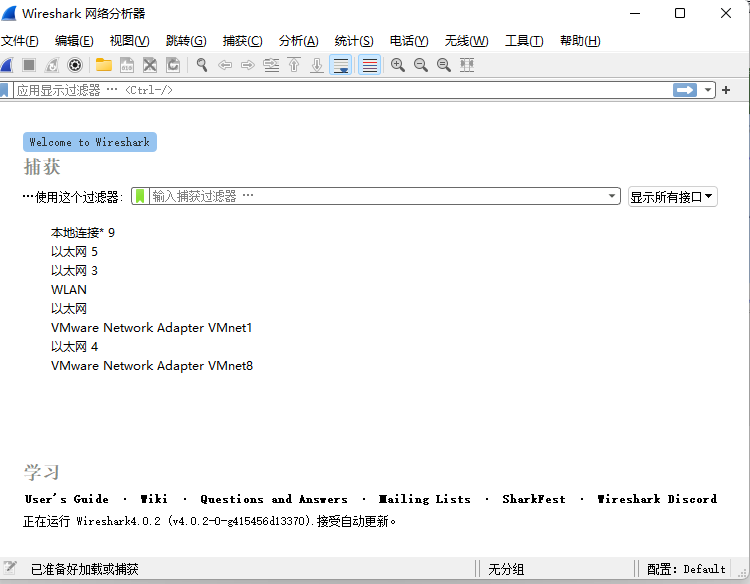Screen dimensions: 750x584
Task: Select VMware Network Adapter VMnet8
Action: (152, 366)
